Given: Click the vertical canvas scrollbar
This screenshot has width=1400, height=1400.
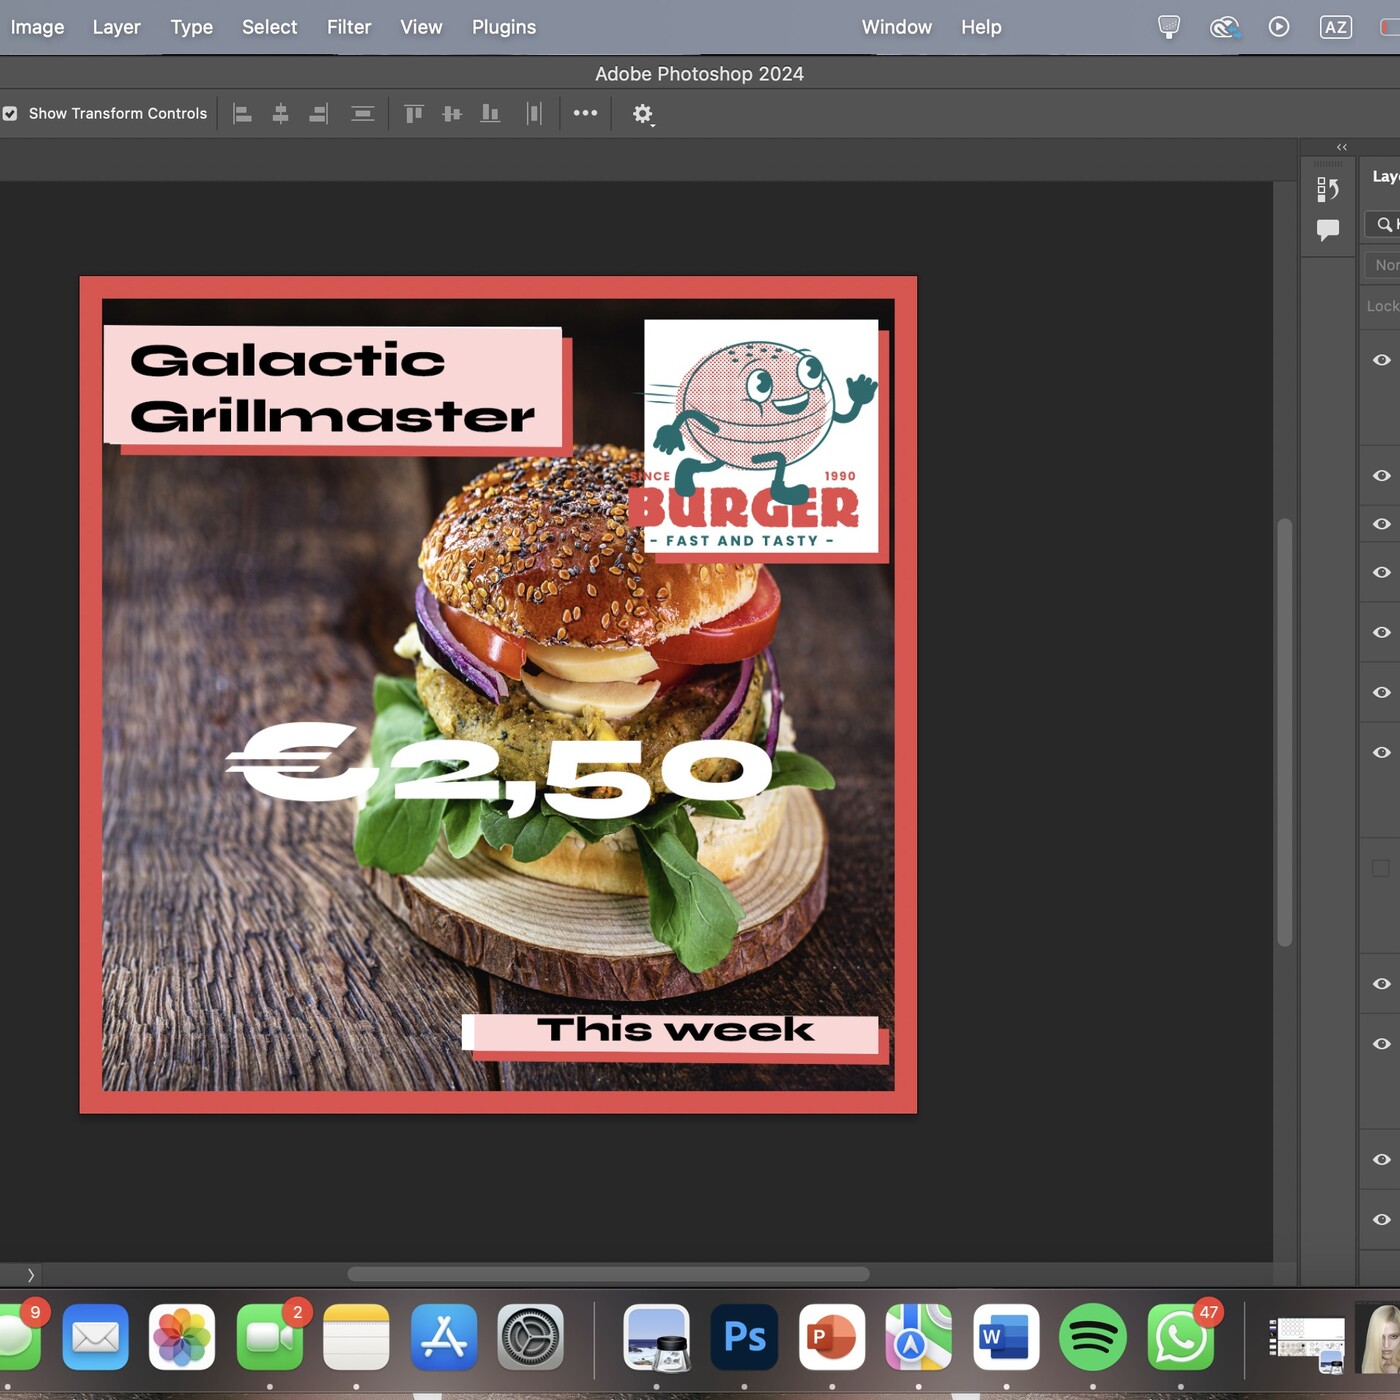Looking at the screenshot, I should click(x=1285, y=732).
